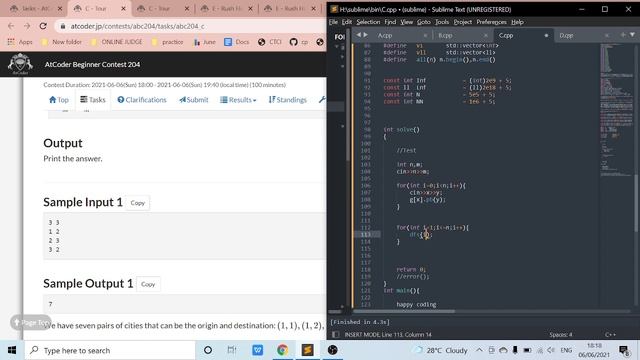Open Sublime Tools menu
This screenshot has height=360, width=640.
click(x=442, y=22)
